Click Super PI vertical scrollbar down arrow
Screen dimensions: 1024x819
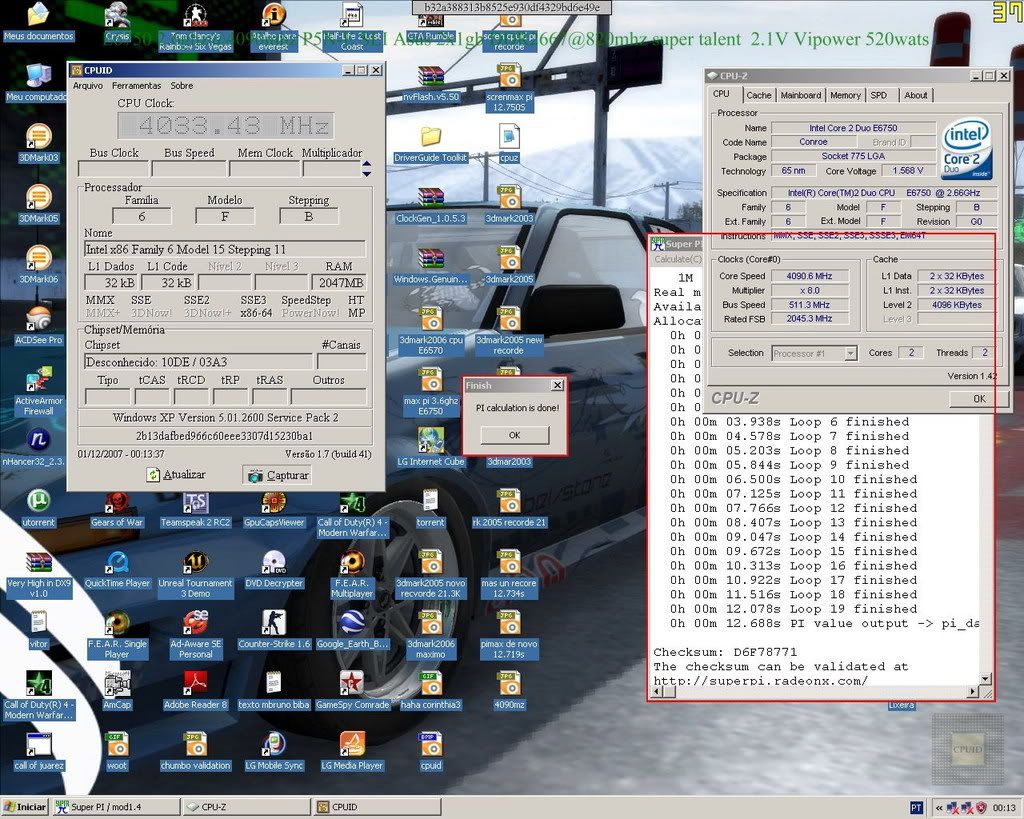coord(986,679)
